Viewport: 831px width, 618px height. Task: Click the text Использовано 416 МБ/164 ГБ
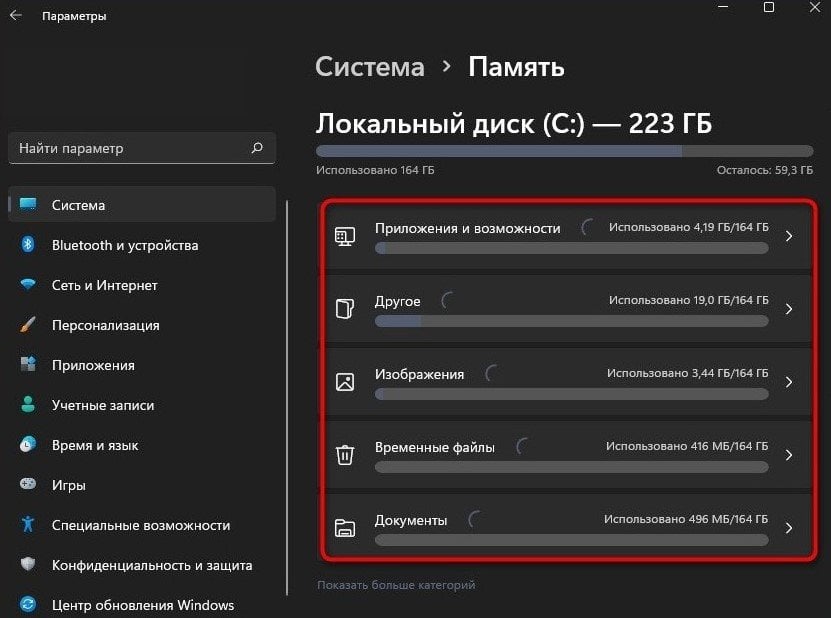687,446
